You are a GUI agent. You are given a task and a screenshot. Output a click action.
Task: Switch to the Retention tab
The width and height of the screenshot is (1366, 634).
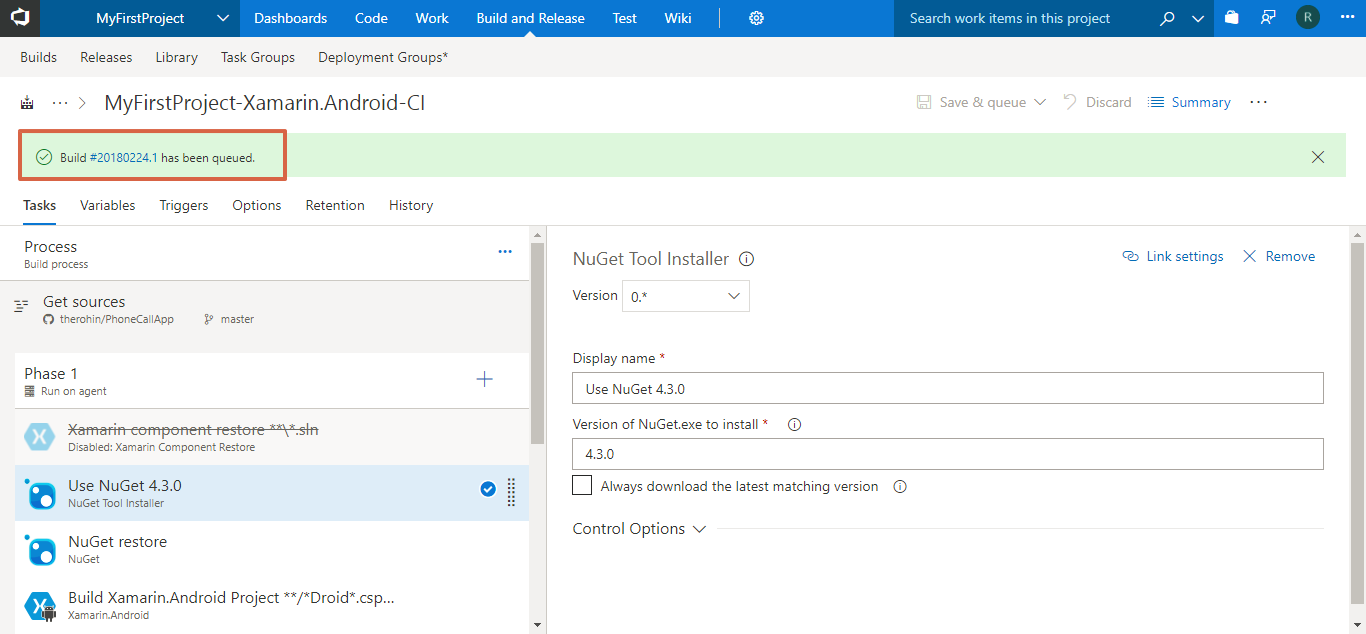pyautogui.click(x=335, y=205)
